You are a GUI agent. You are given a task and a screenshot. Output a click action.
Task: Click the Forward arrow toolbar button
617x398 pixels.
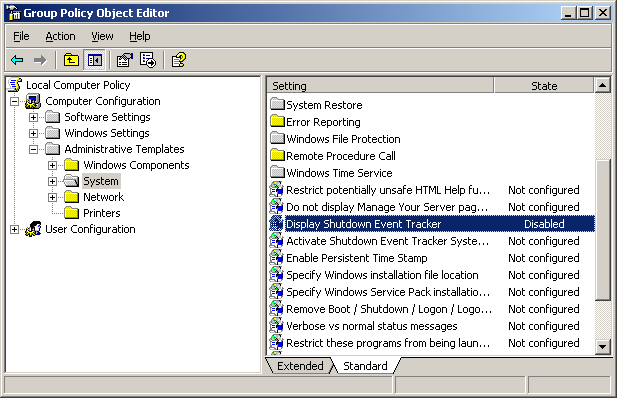40,60
